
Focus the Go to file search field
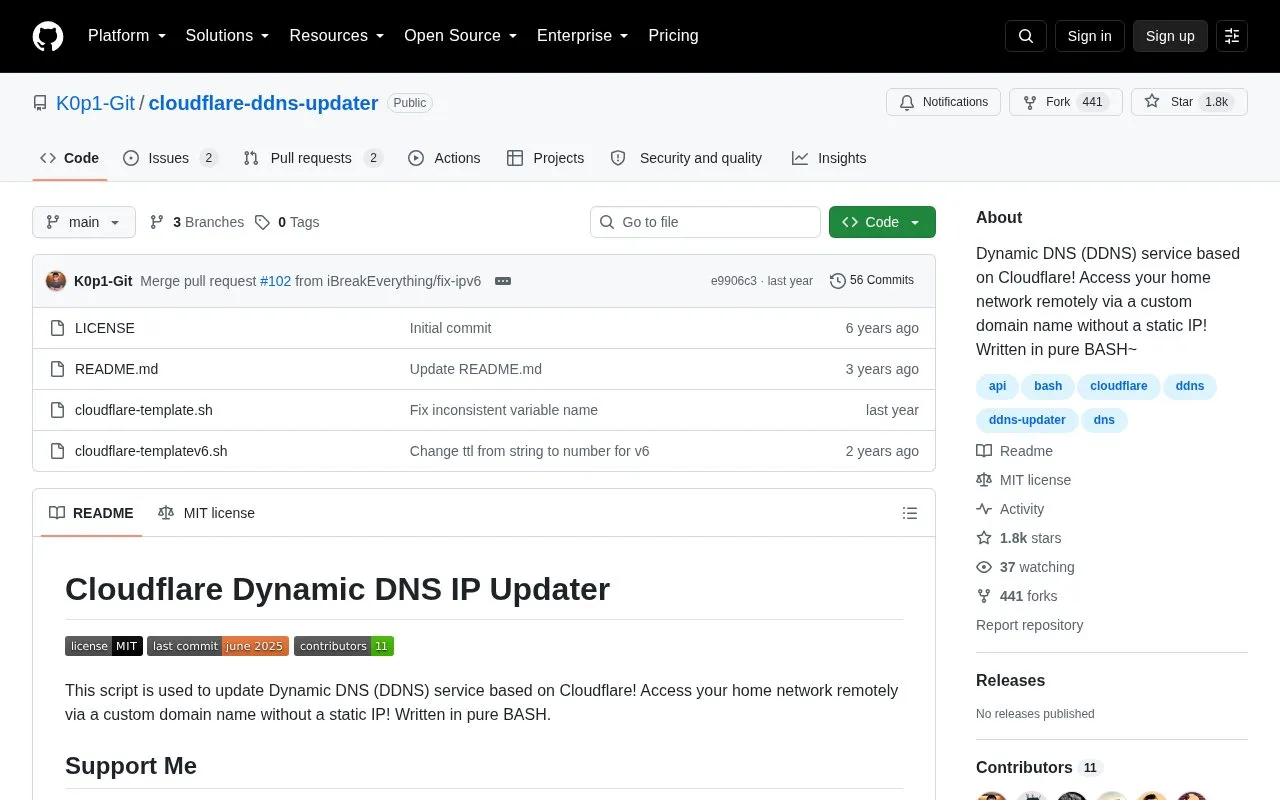click(x=706, y=222)
